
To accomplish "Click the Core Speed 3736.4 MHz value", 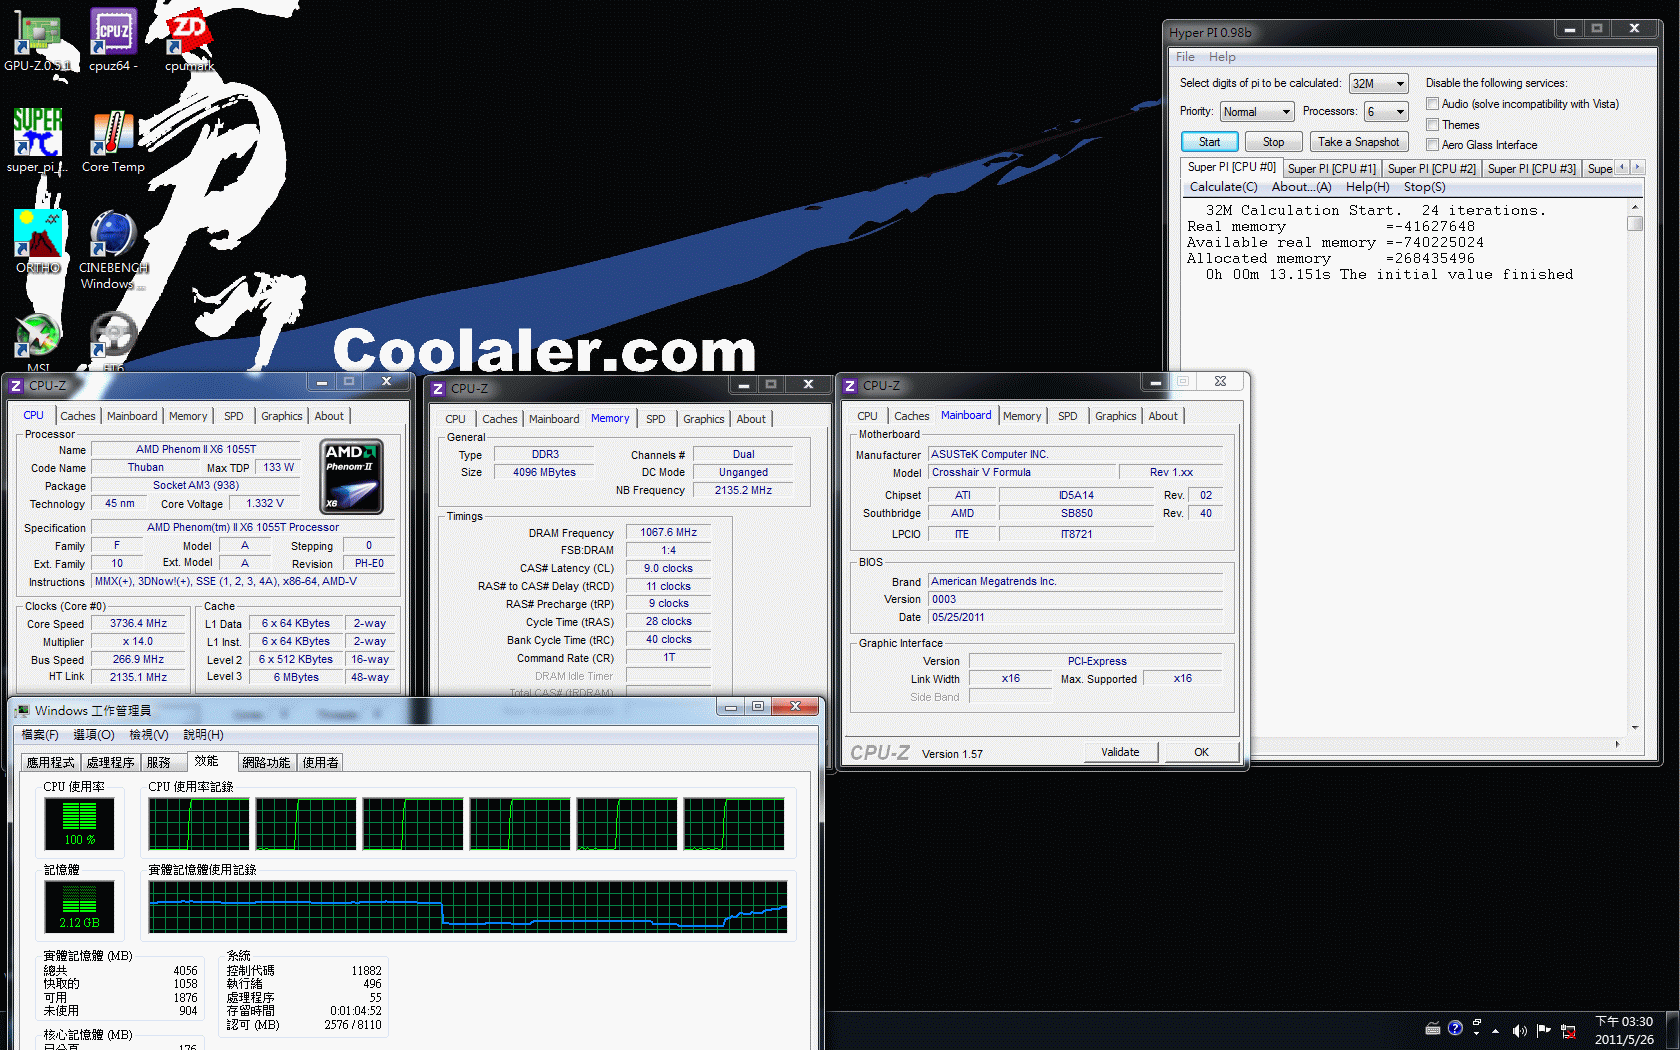I will (x=139, y=624).
